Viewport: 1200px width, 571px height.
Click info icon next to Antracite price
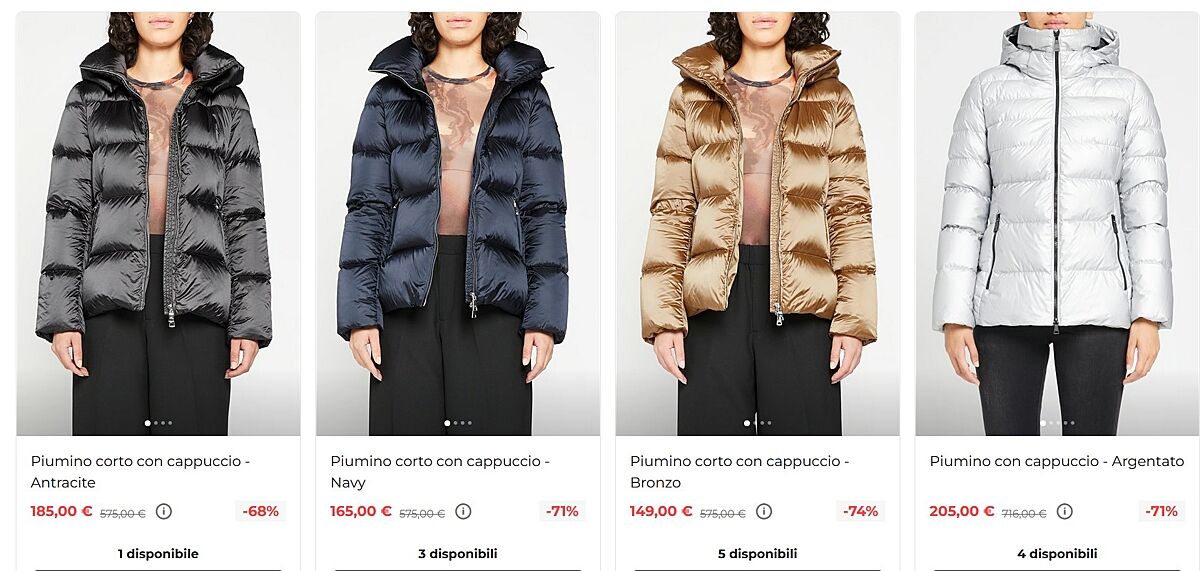coord(164,512)
